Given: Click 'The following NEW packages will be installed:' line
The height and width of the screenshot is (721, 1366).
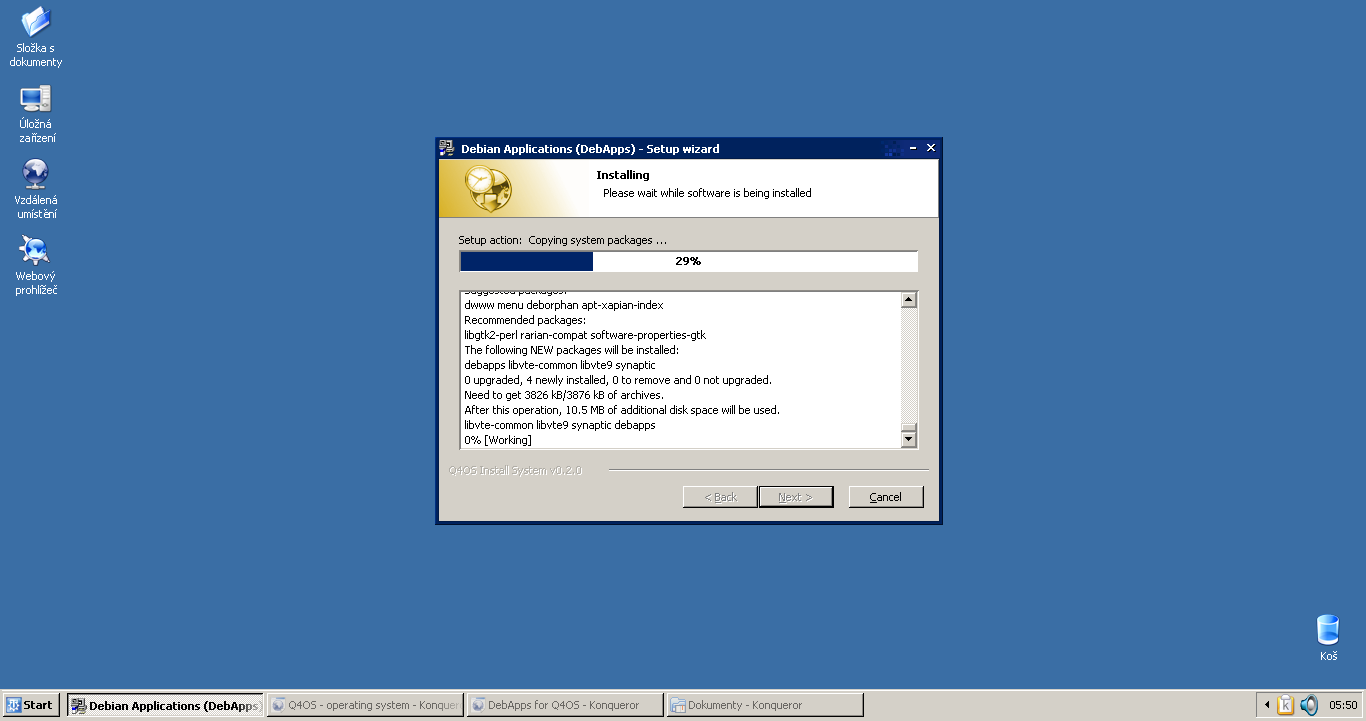Looking at the screenshot, I should [571, 350].
